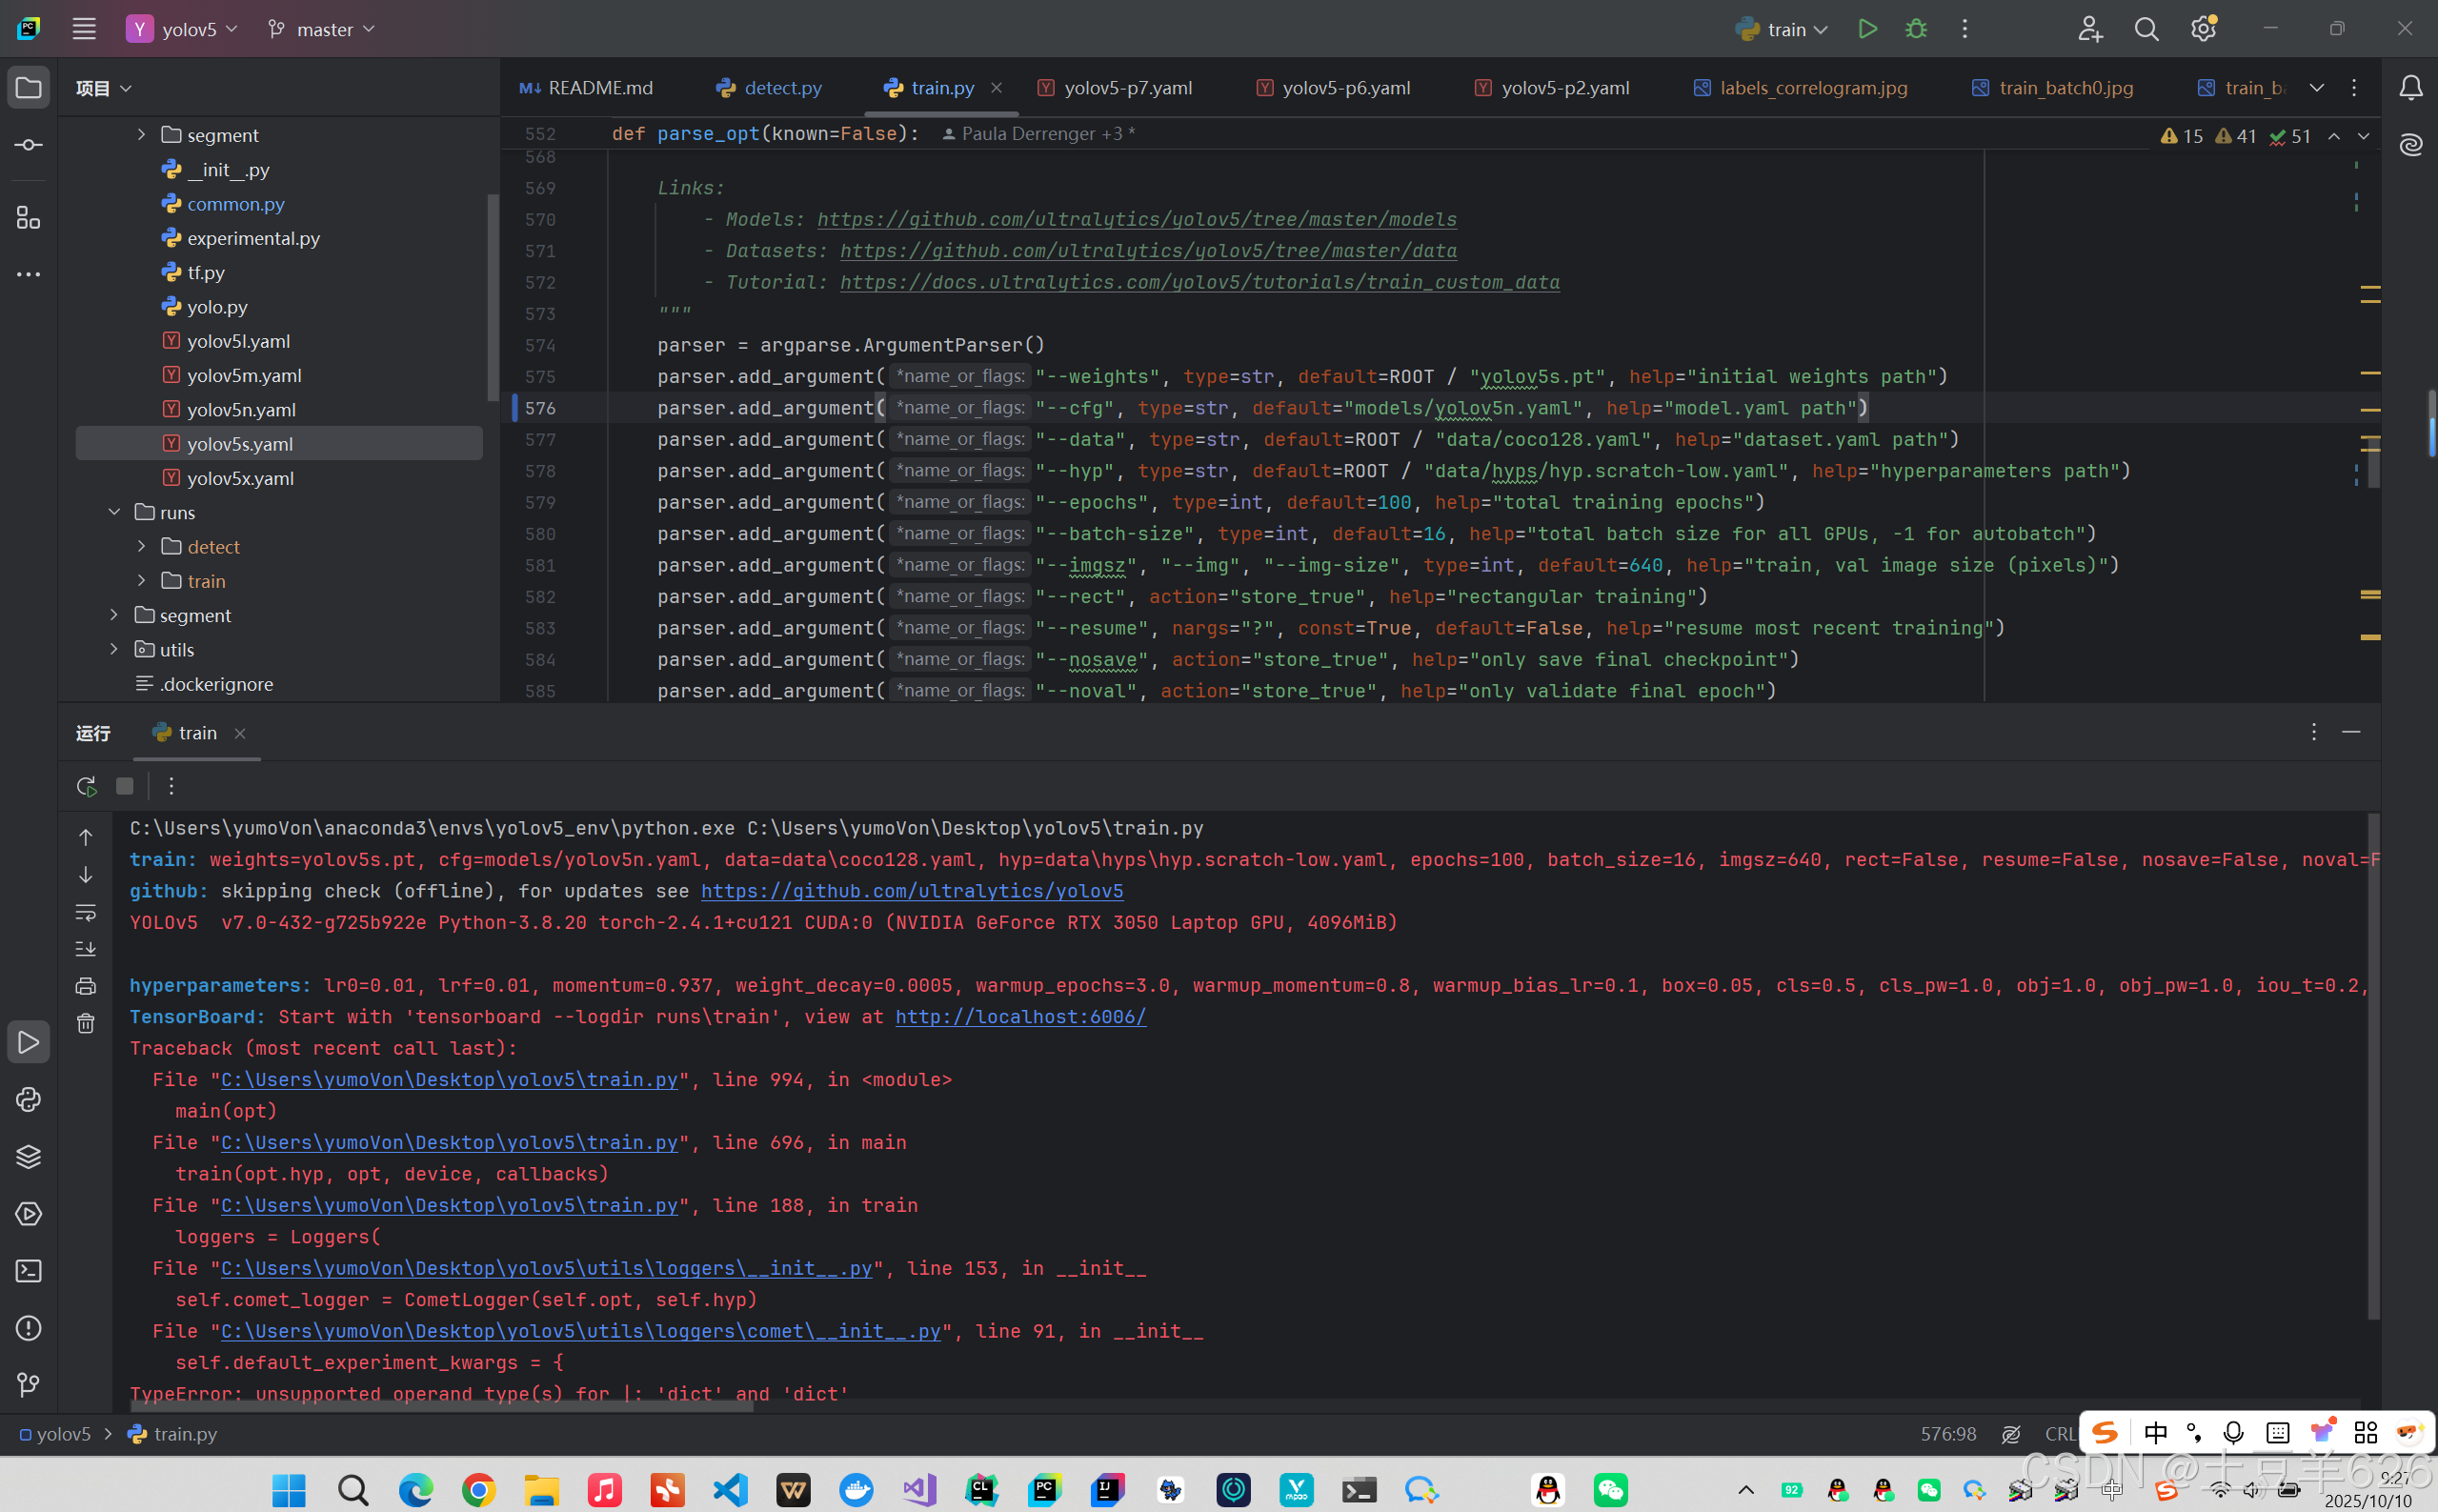
Task: Toggle soft-wrap in the Run console
Action: (x=86, y=911)
